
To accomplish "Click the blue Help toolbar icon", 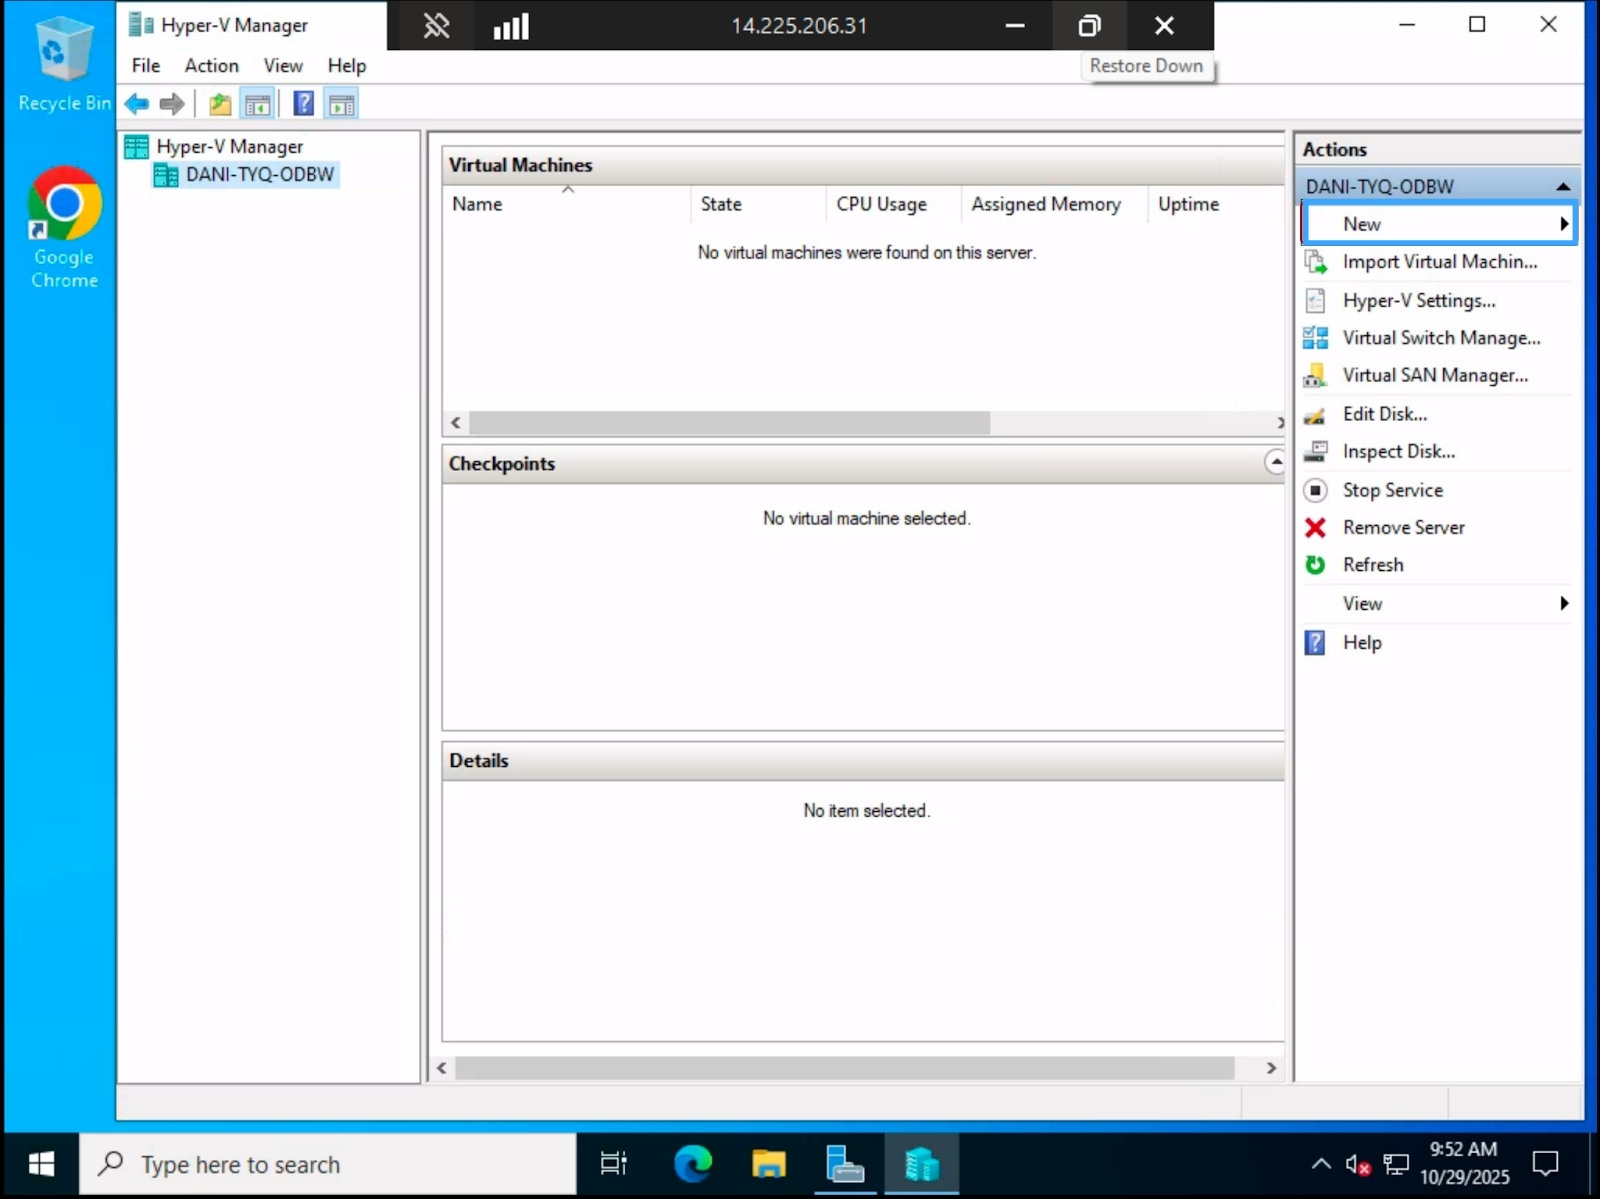I will [303, 104].
